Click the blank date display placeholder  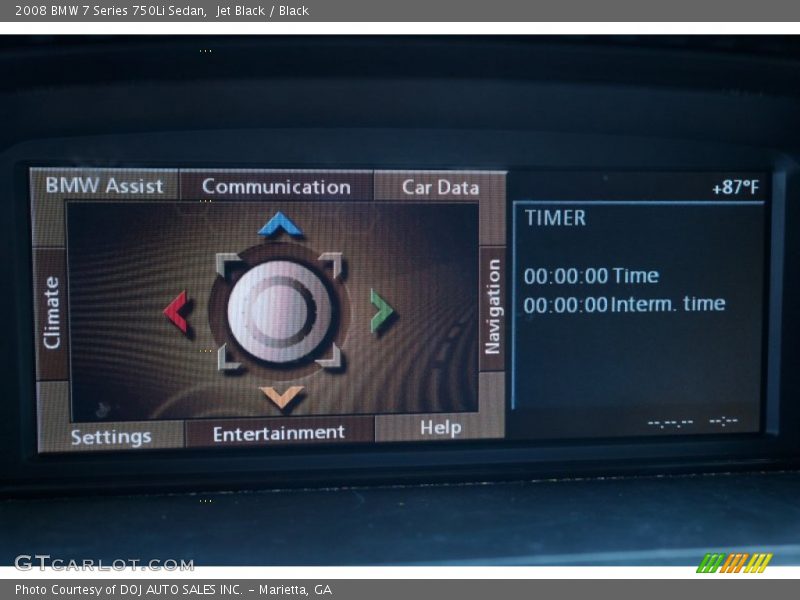tap(670, 422)
